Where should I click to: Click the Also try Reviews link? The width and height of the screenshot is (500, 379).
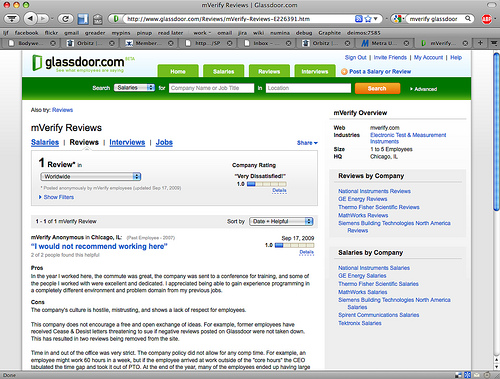point(62,110)
